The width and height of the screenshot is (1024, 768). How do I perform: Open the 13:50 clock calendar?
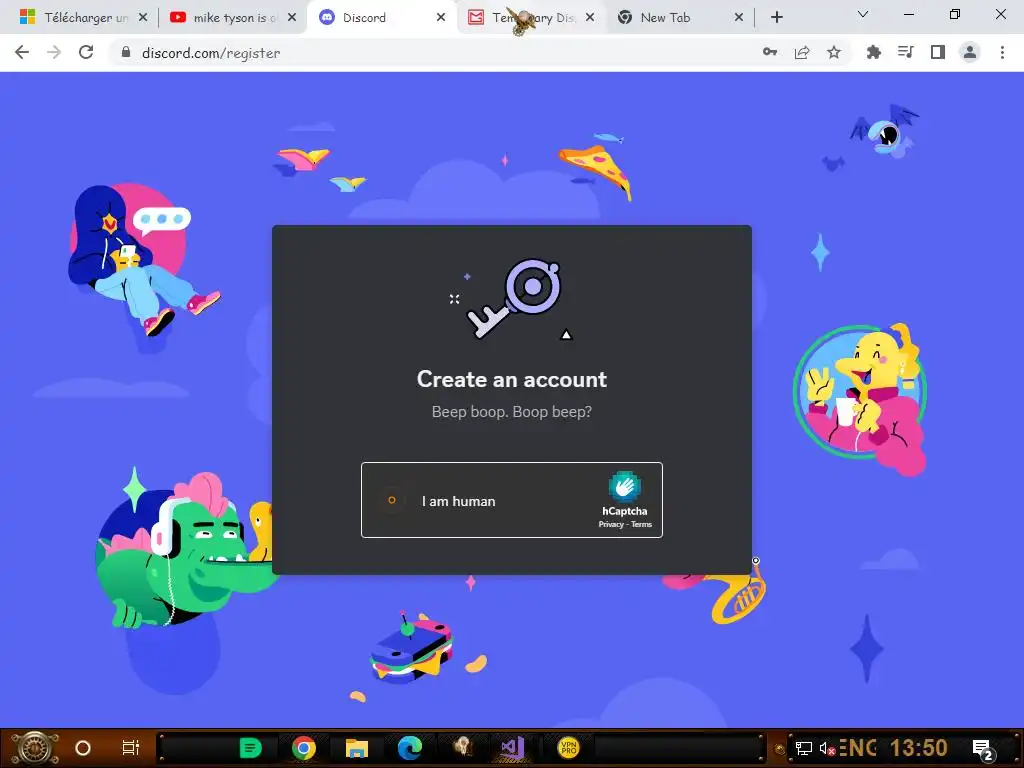point(919,748)
